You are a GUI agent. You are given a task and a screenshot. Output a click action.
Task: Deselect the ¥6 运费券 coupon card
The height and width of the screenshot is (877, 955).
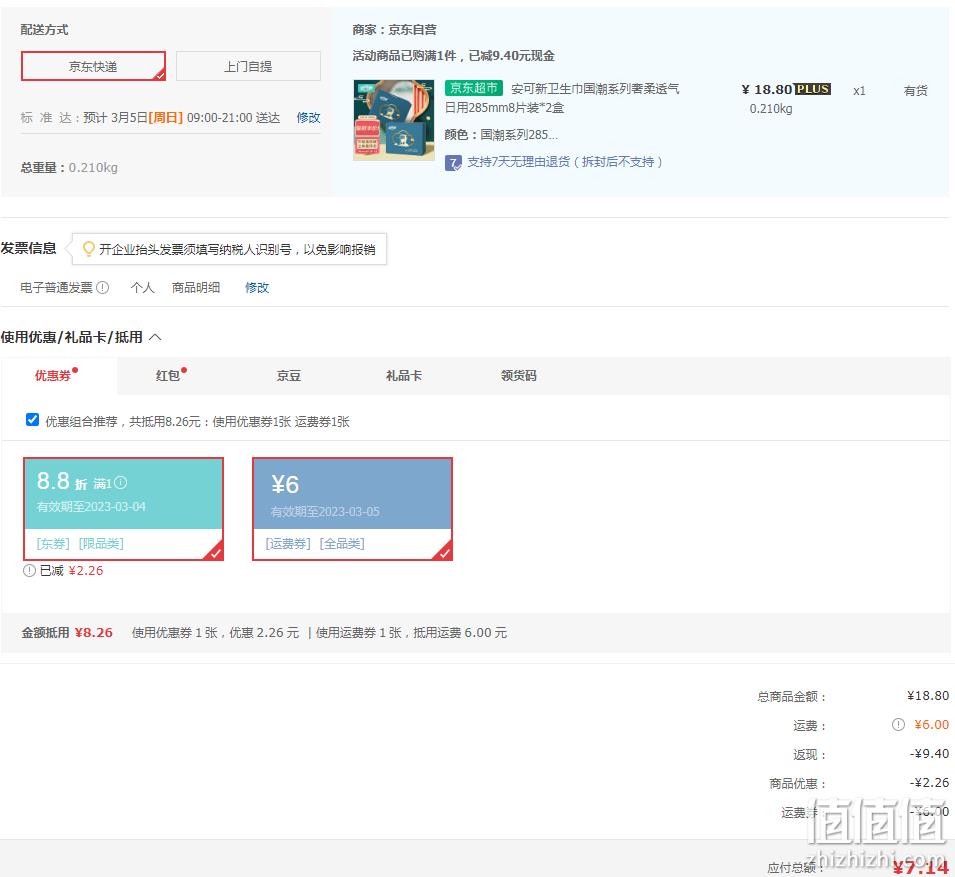353,509
